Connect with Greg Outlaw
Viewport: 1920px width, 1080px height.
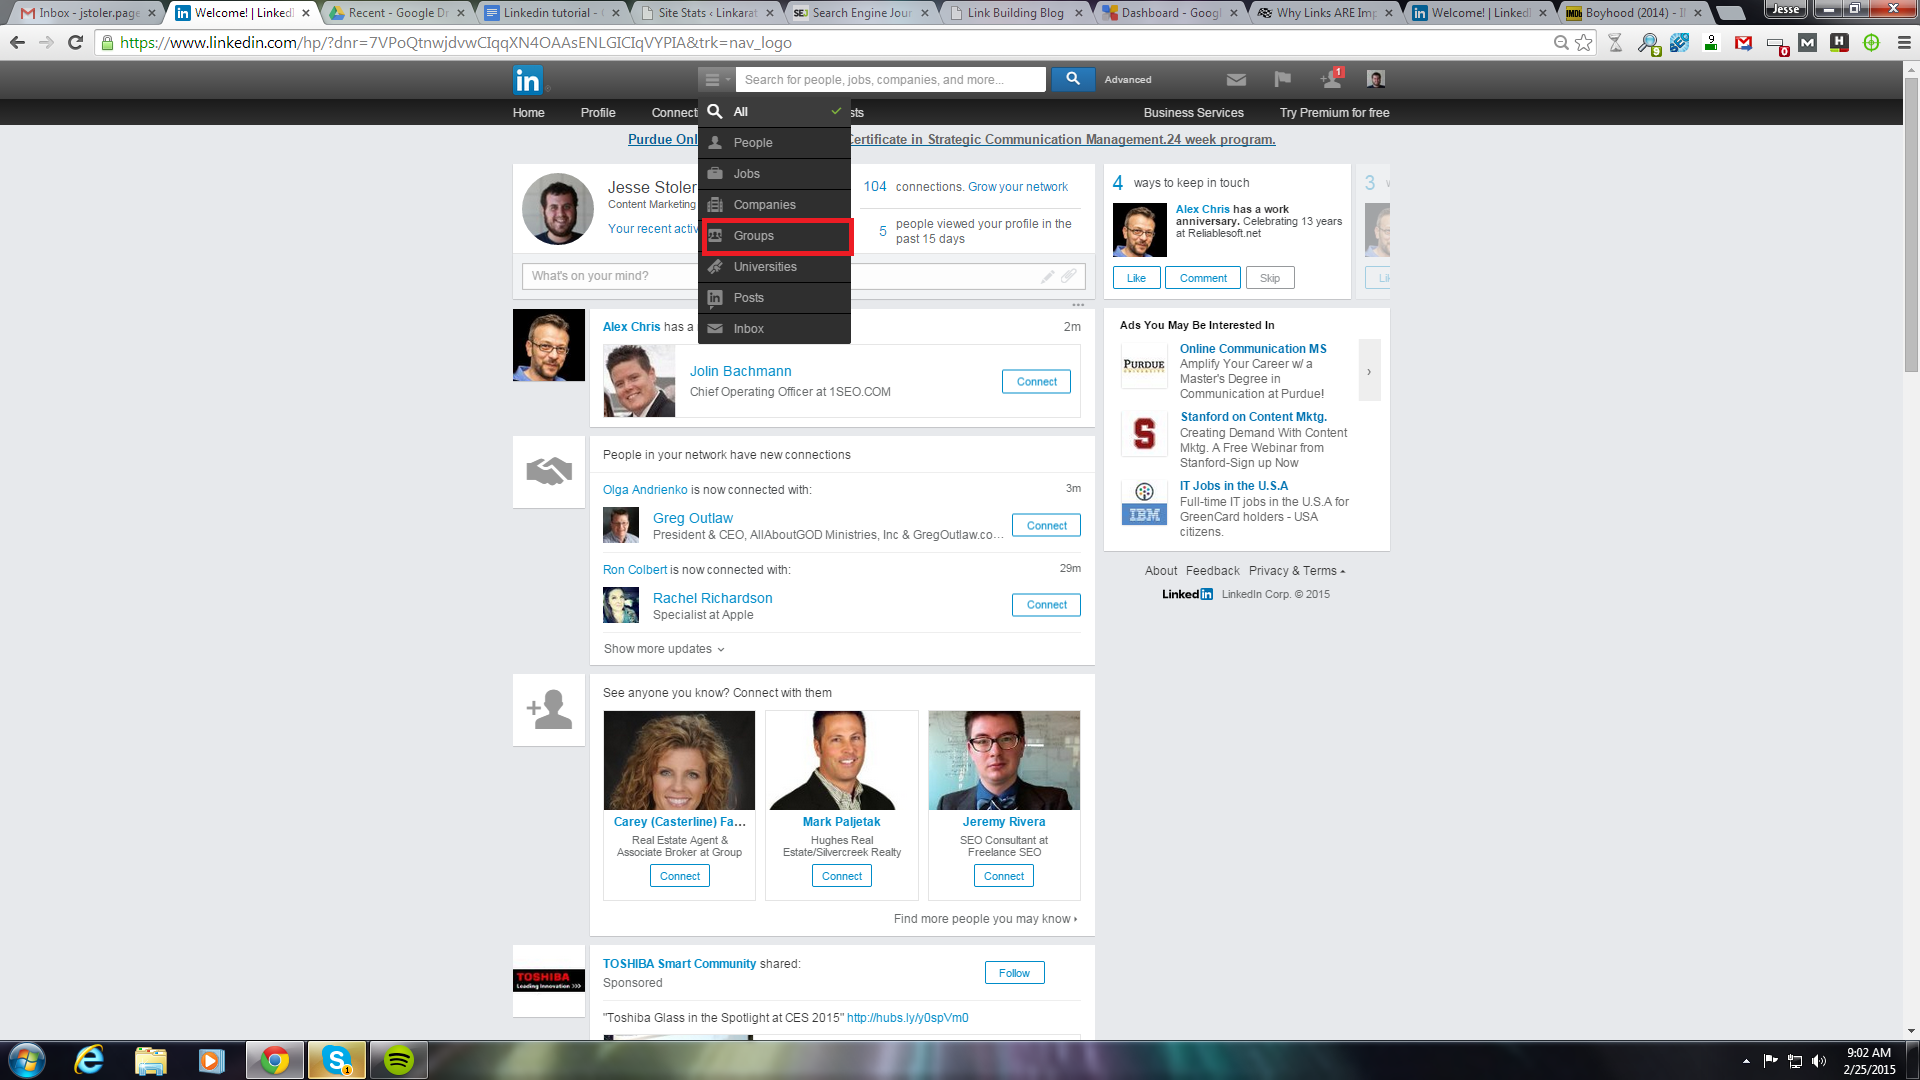click(x=1046, y=526)
